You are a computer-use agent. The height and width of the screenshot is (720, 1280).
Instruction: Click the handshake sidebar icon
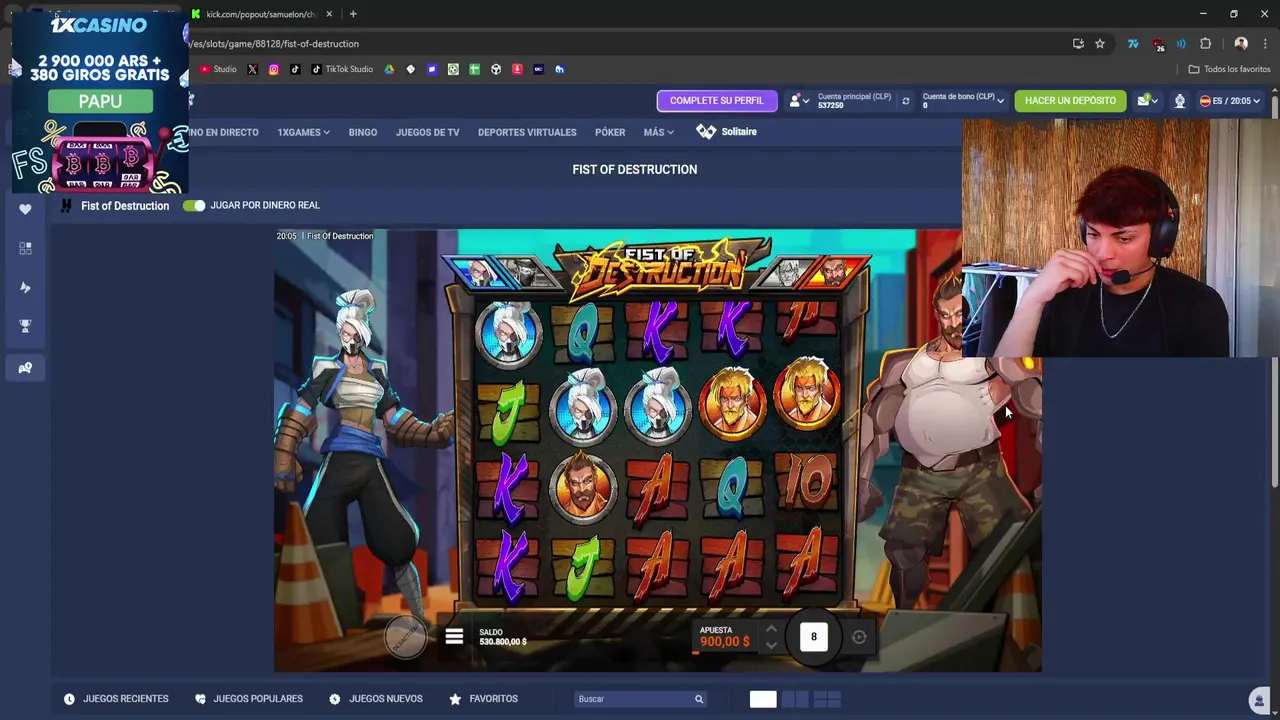click(25, 368)
